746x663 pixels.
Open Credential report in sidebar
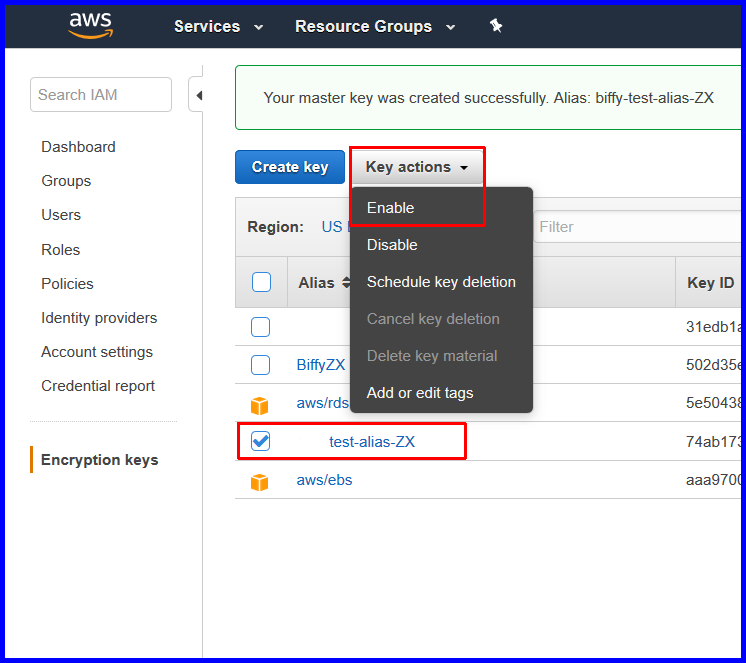(98, 386)
